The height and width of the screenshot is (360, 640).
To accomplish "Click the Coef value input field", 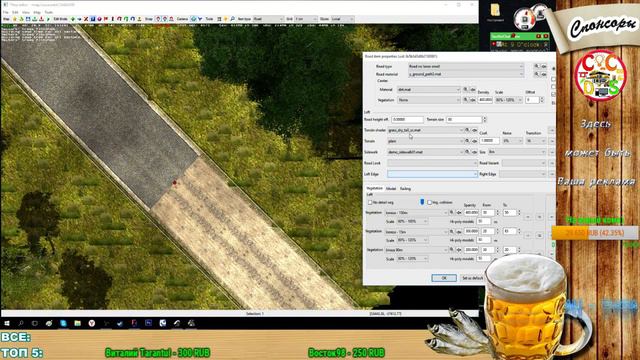I will [x=489, y=141].
